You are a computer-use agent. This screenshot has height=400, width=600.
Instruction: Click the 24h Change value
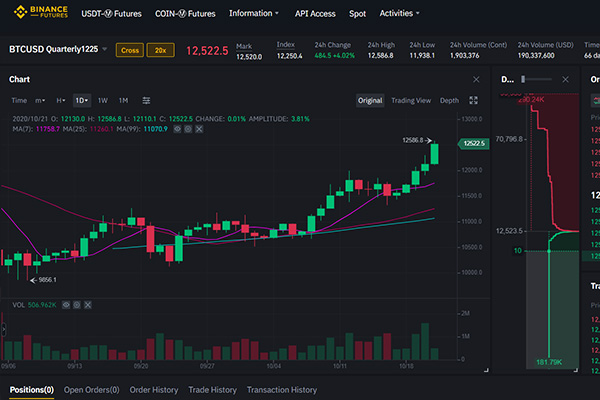pyautogui.click(x=334, y=56)
